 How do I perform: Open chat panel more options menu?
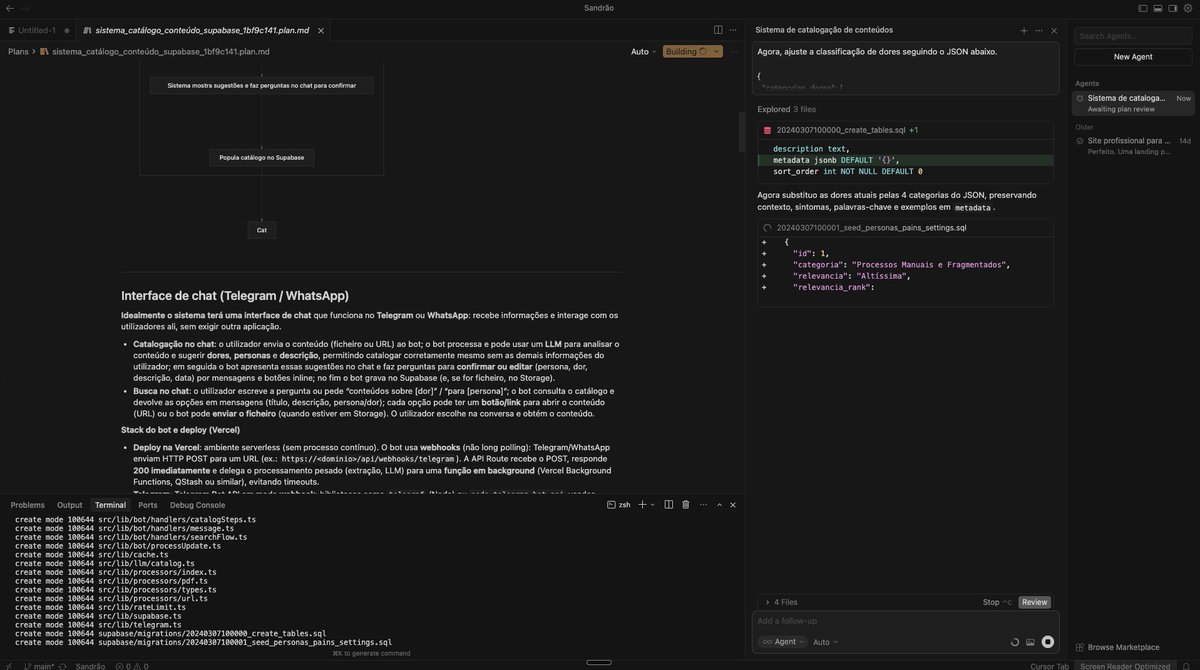tap(1039, 31)
